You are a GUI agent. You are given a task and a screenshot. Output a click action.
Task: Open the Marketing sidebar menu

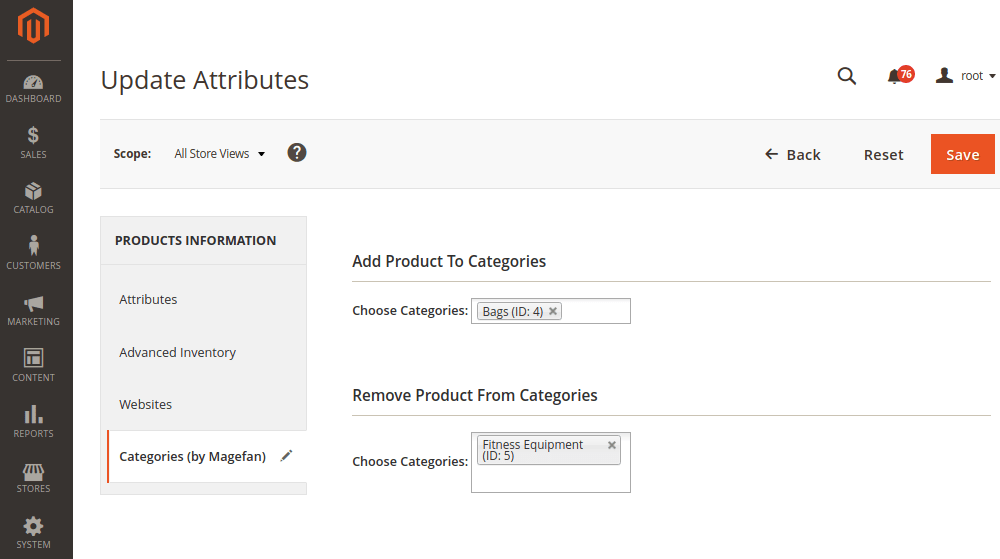(x=33, y=310)
